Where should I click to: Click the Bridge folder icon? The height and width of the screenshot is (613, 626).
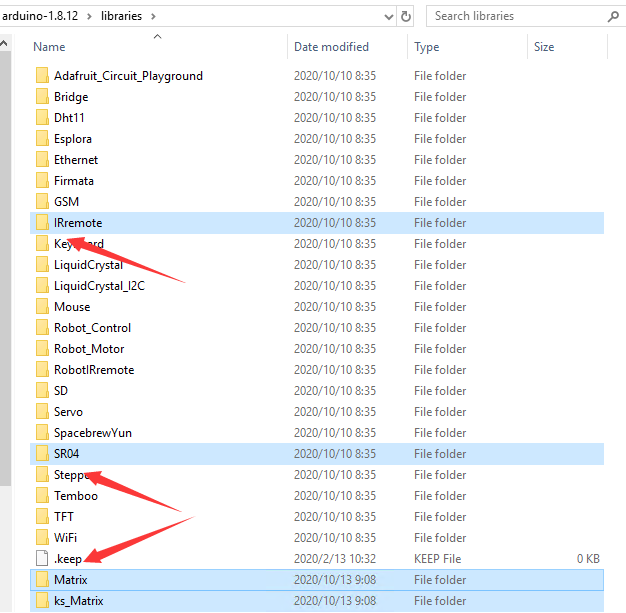pos(42,96)
